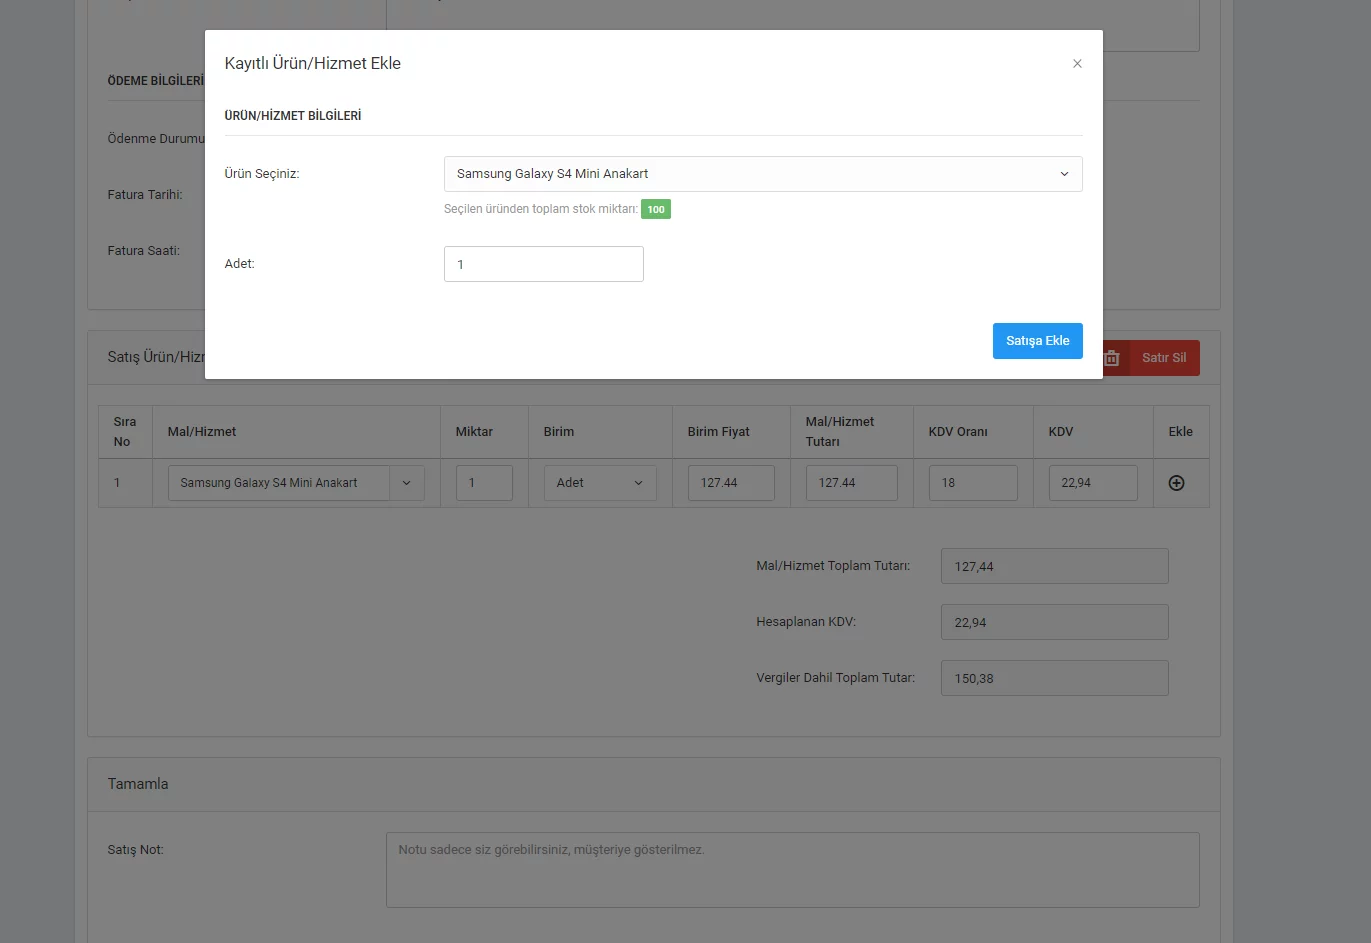Select the Vergiler Dahil Toplam Tutar field
Image resolution: width=1371 pixels, height=943 pixels.
1054,678
